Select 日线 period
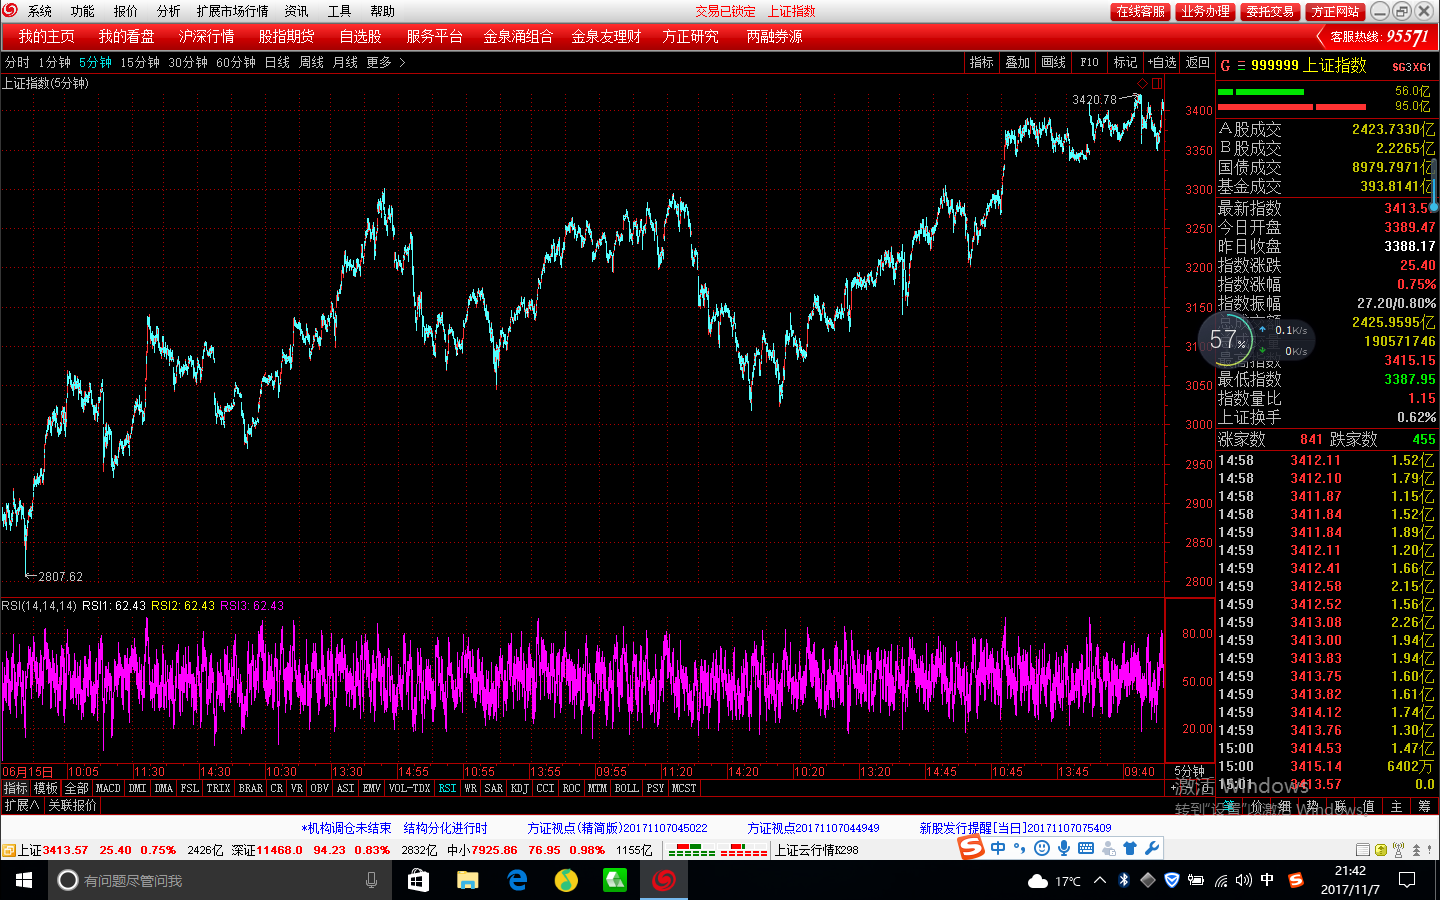 pyautogui.click(x=277, y=62)
